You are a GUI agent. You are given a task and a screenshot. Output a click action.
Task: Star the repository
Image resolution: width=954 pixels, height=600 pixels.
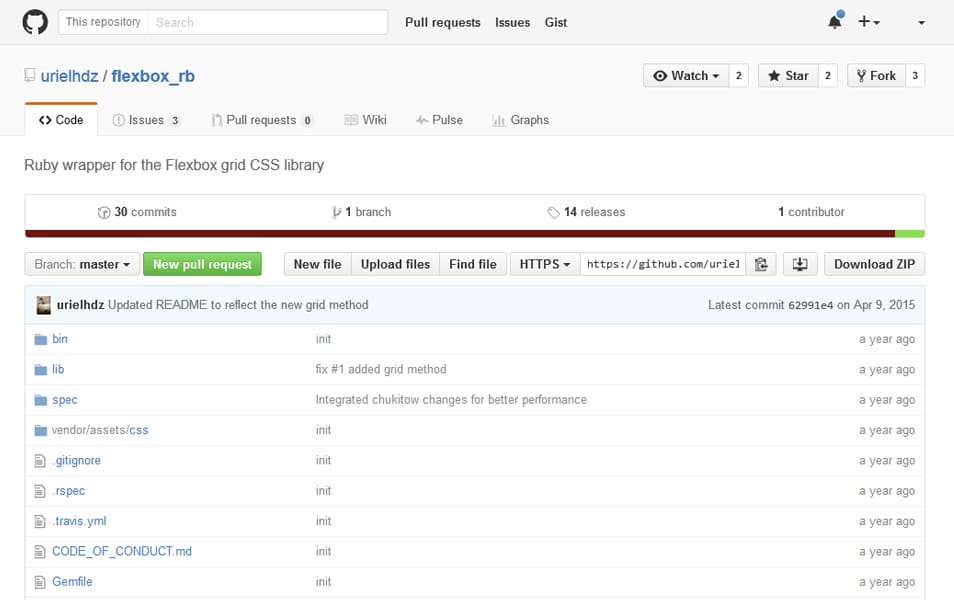[788, 75]
